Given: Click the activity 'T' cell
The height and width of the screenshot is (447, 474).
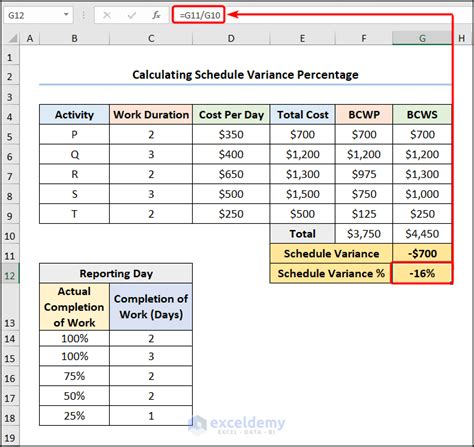Looking at the screenshot, I should 74,214.
